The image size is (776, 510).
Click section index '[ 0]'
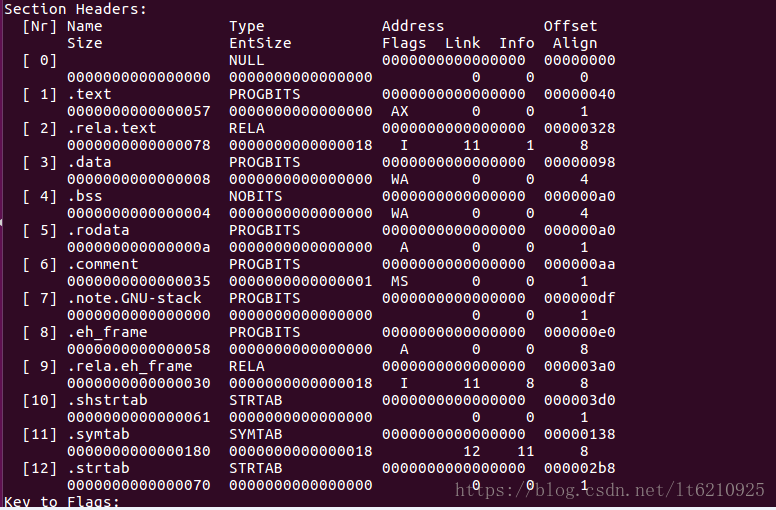(40, 60)
